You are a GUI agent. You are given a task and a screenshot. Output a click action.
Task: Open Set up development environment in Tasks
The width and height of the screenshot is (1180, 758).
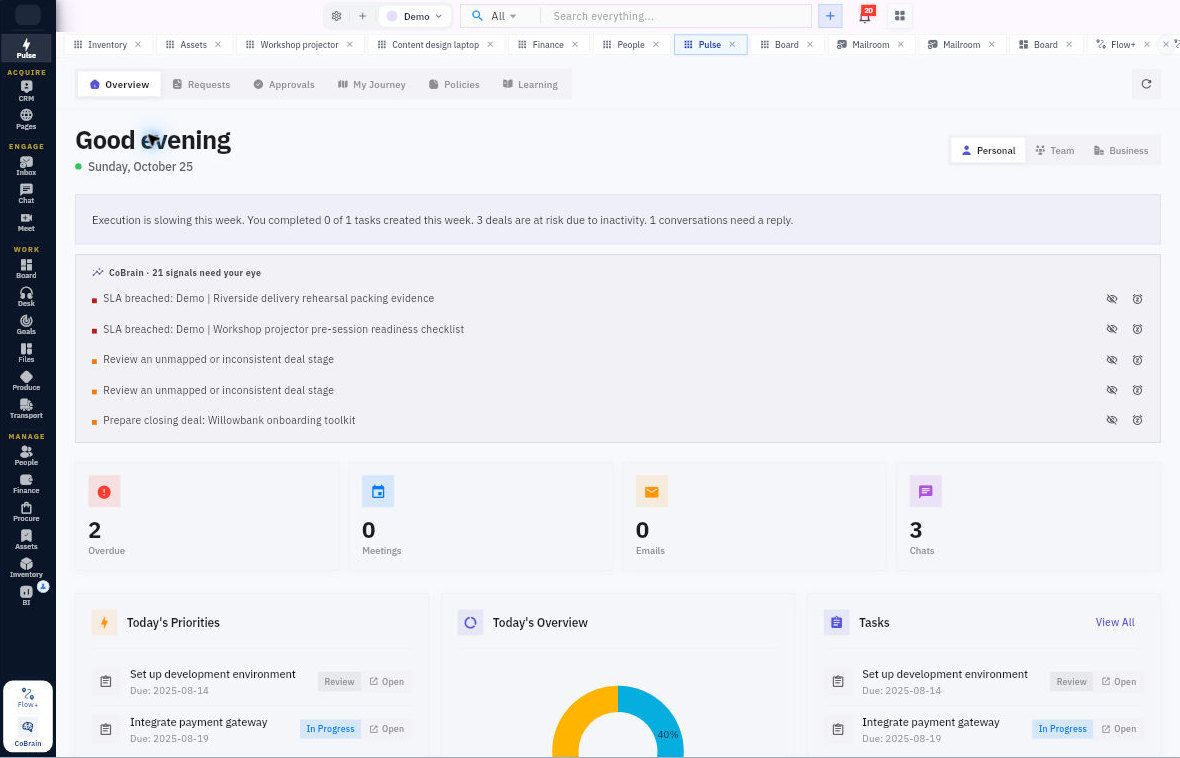(1118, 682)
